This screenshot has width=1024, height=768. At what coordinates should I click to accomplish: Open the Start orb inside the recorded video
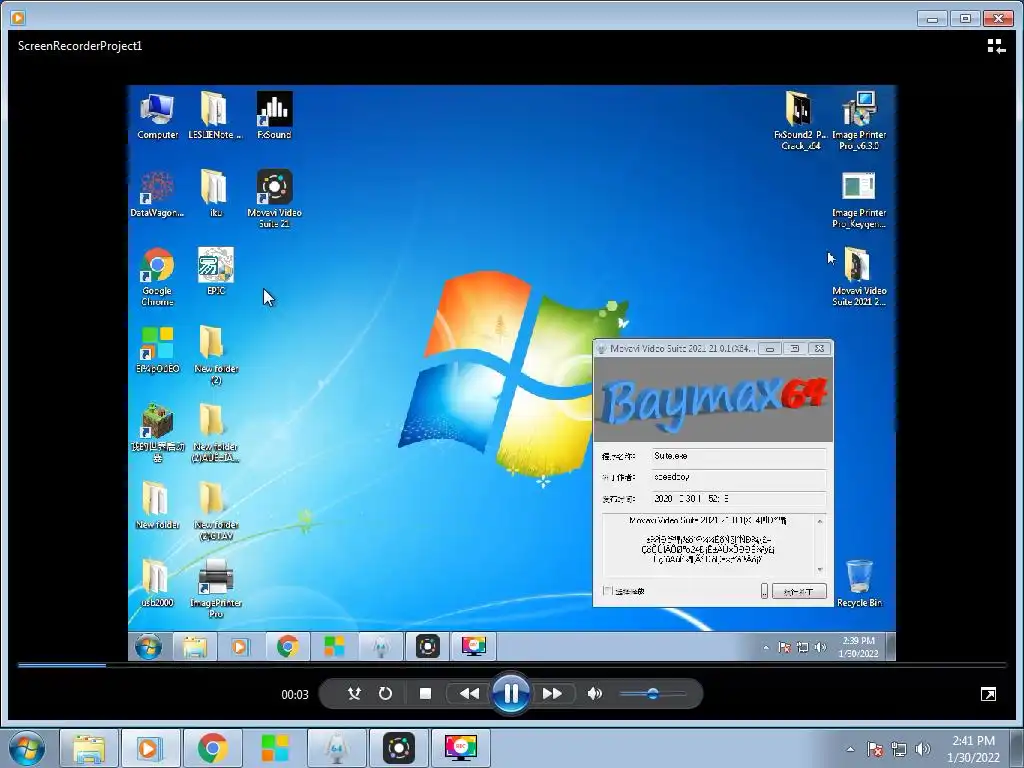148,647
